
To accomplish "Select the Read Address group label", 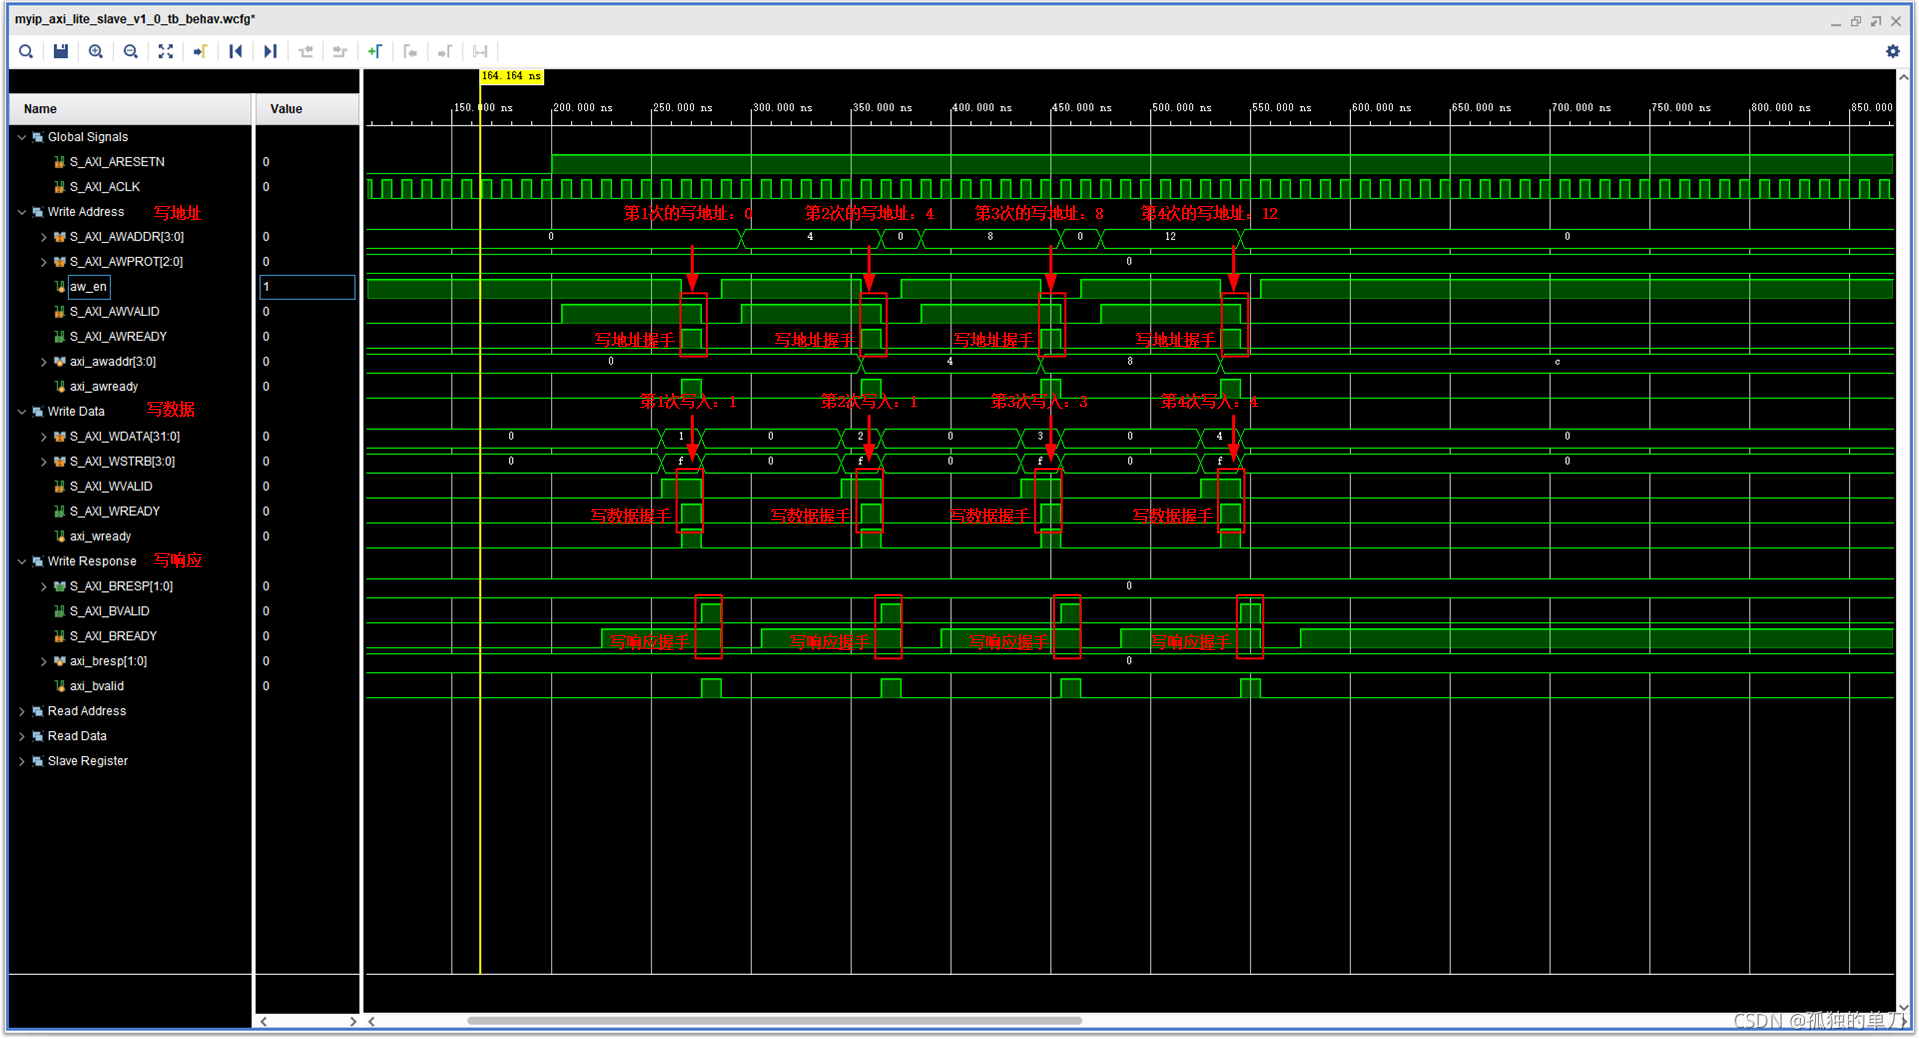I will click(87, 711).
